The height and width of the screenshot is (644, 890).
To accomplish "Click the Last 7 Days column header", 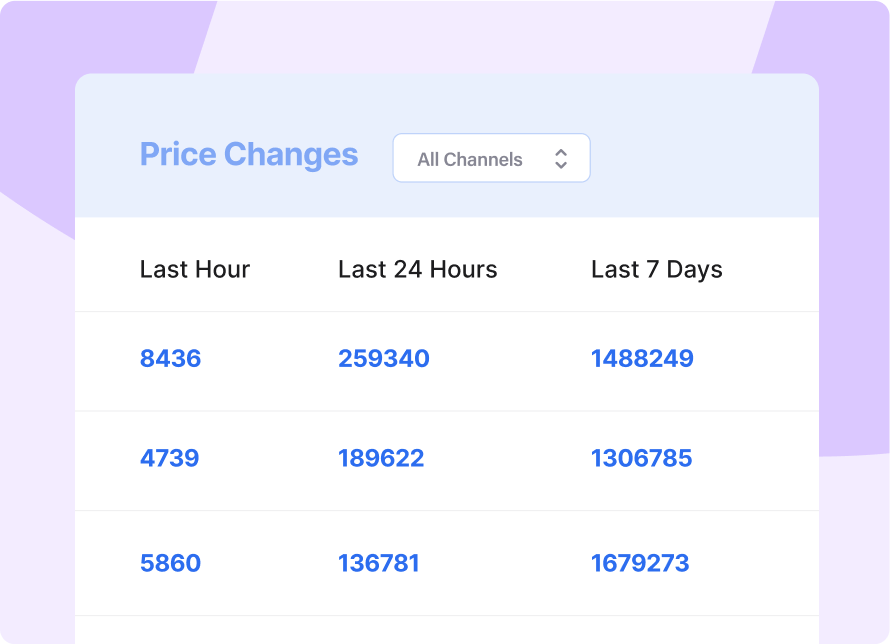I will coord(656,269).
